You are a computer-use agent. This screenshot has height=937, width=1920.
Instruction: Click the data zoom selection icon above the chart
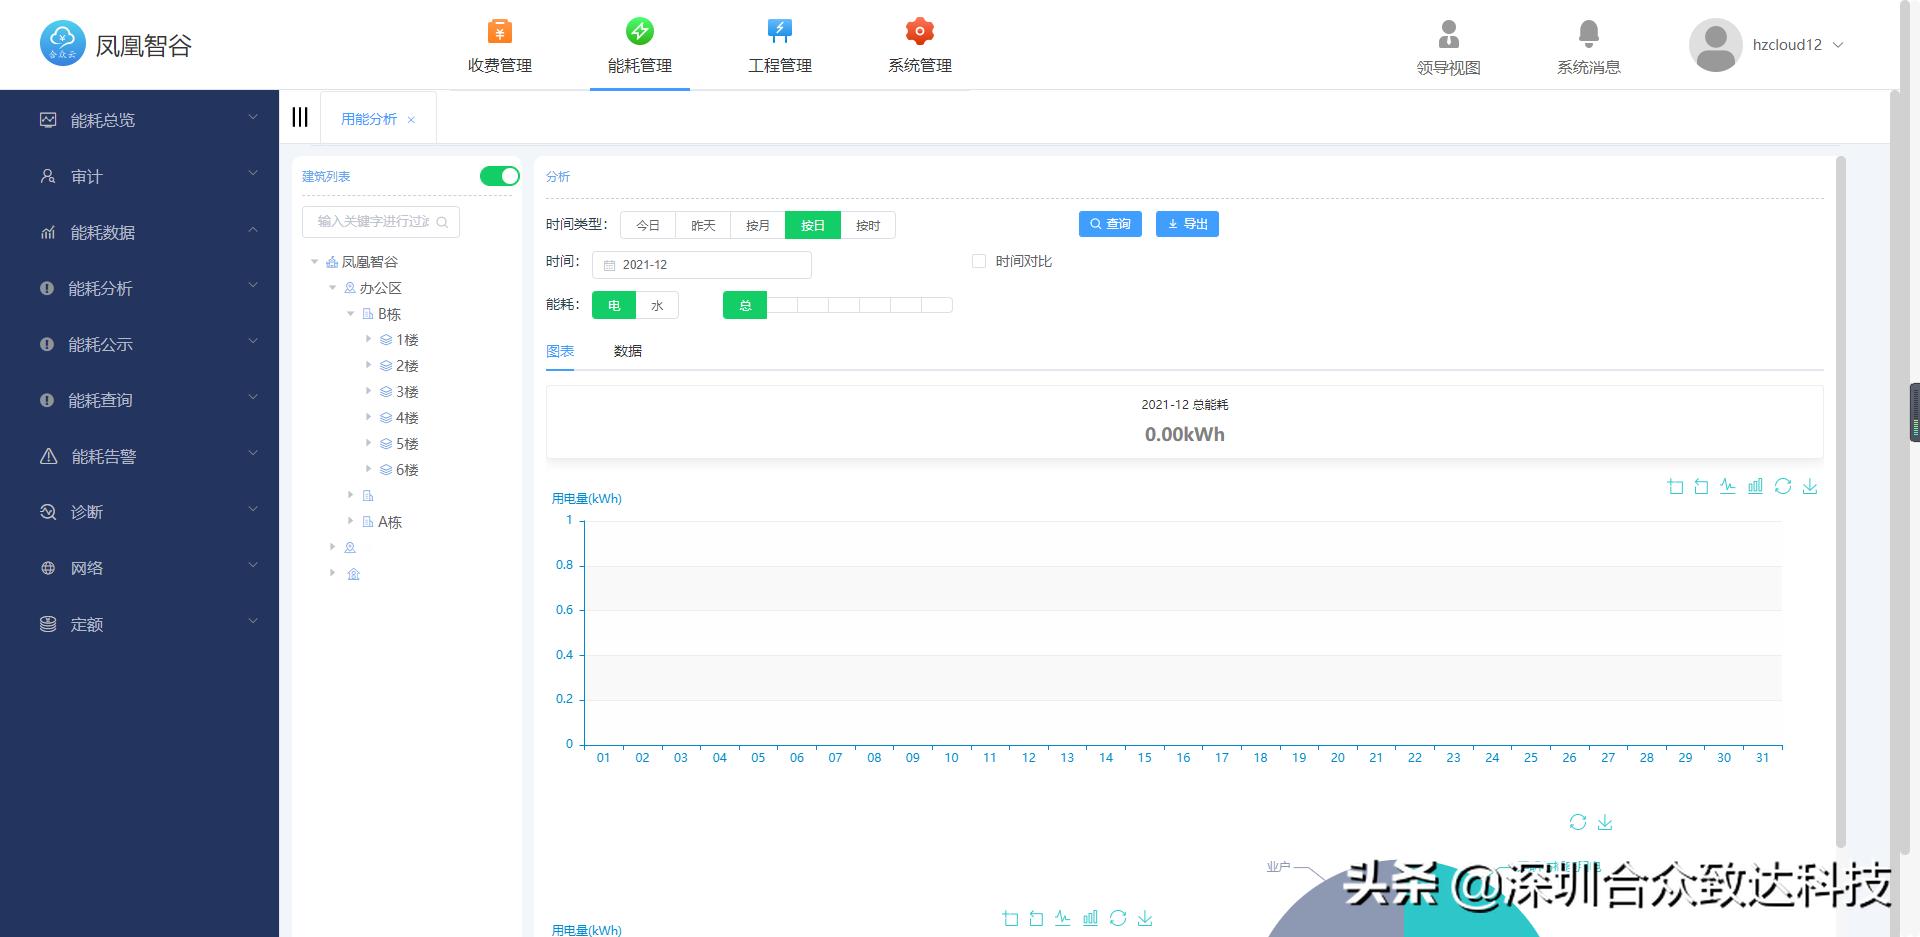[1675, 487]
